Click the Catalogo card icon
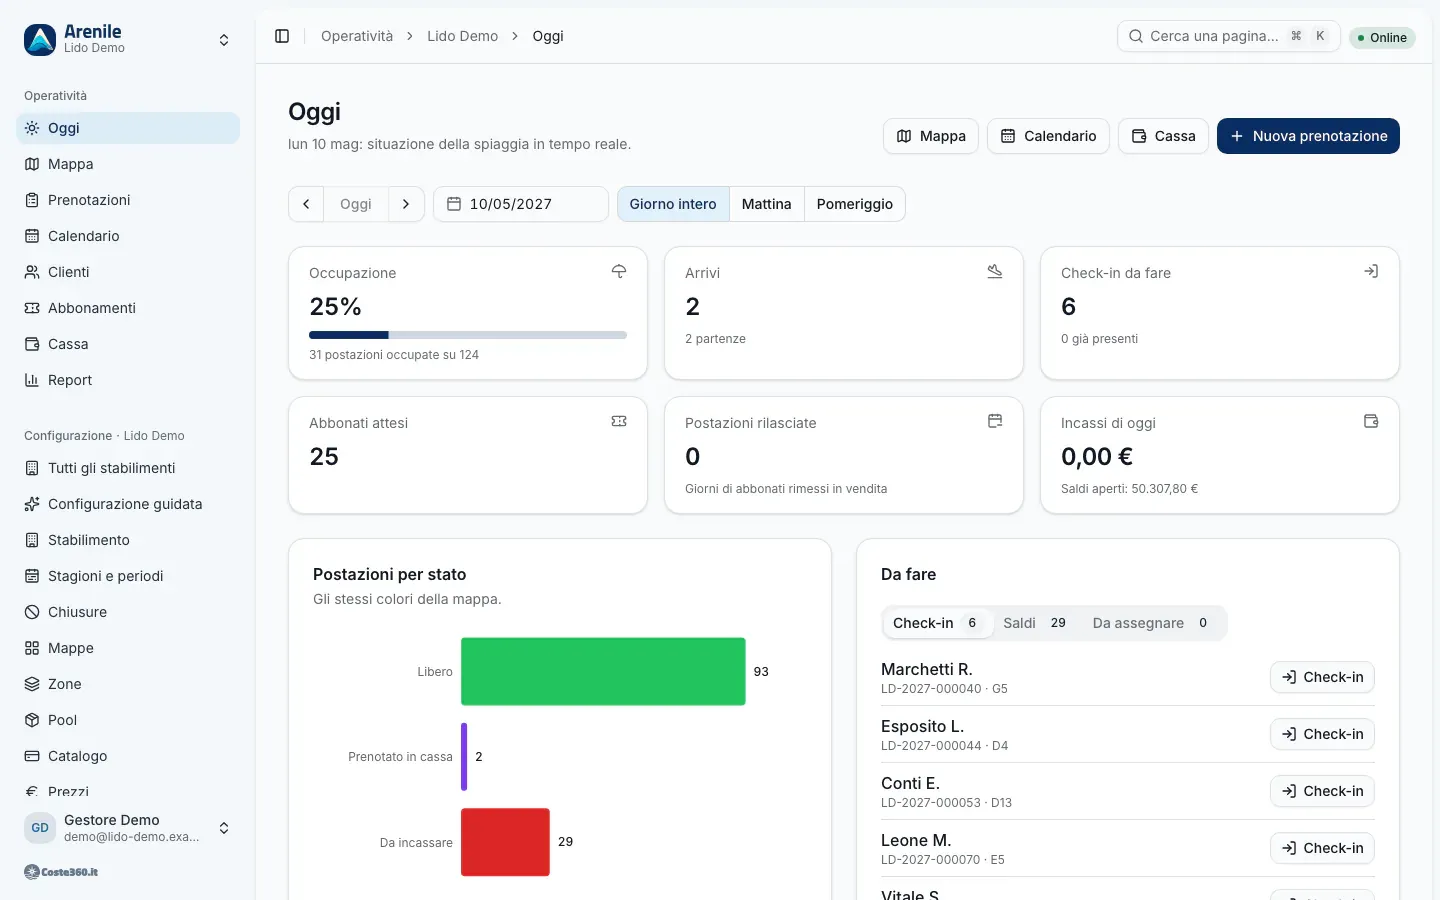This screenshot has width=1440, height=900. [x=32, y=756]
